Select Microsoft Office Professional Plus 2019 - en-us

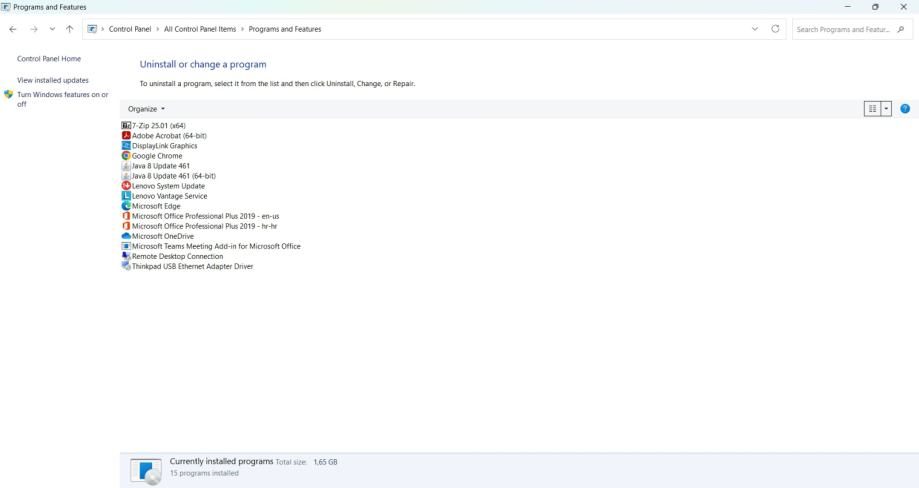[x=205, y=216]
